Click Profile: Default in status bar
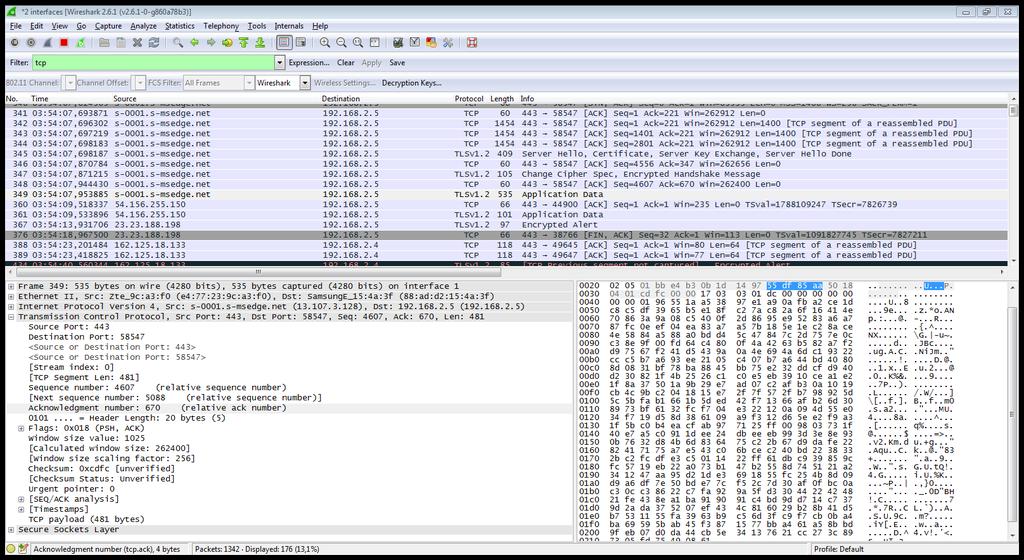The image size is (1024, 560). coord(839,549)
